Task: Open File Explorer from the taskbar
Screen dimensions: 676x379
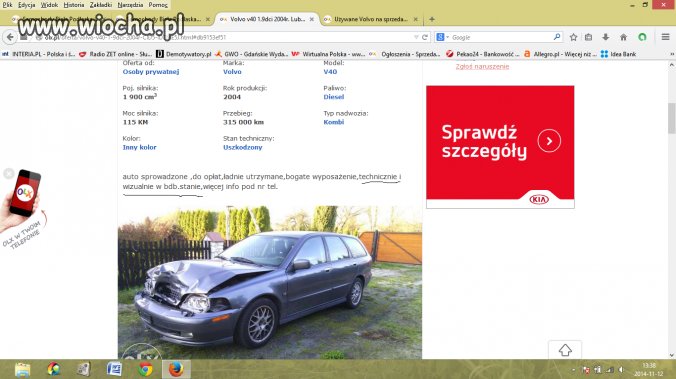Action: tap(22, 370)
